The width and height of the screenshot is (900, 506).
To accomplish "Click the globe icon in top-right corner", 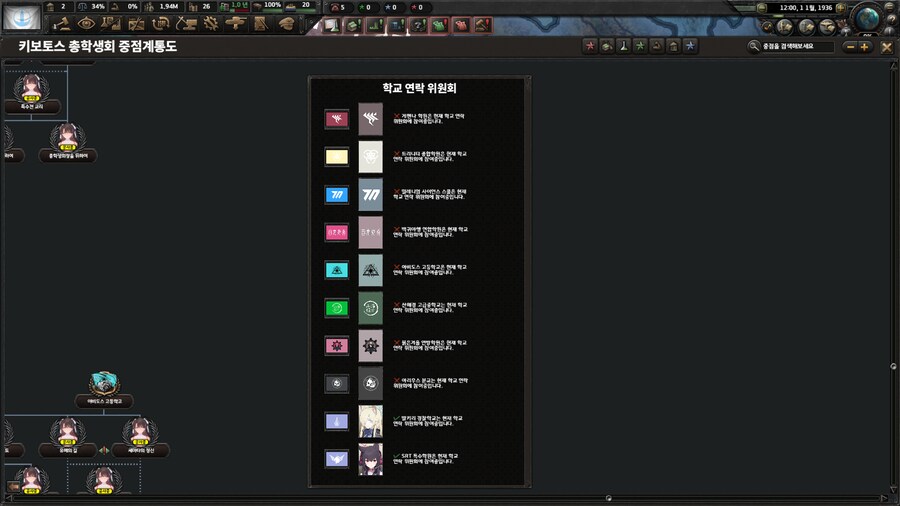I will point(868,17).
